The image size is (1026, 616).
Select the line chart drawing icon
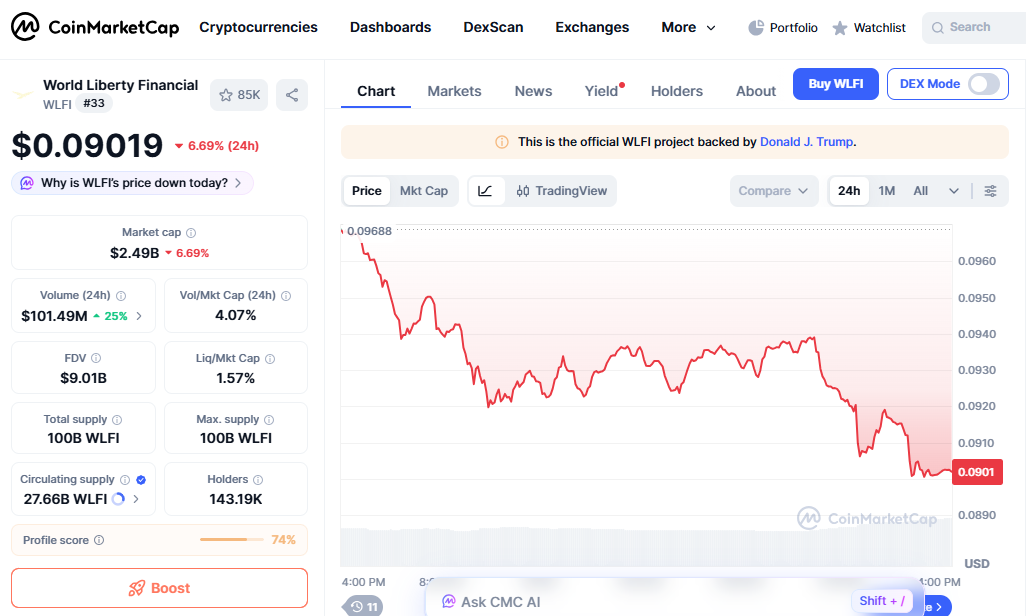point(487,190)
